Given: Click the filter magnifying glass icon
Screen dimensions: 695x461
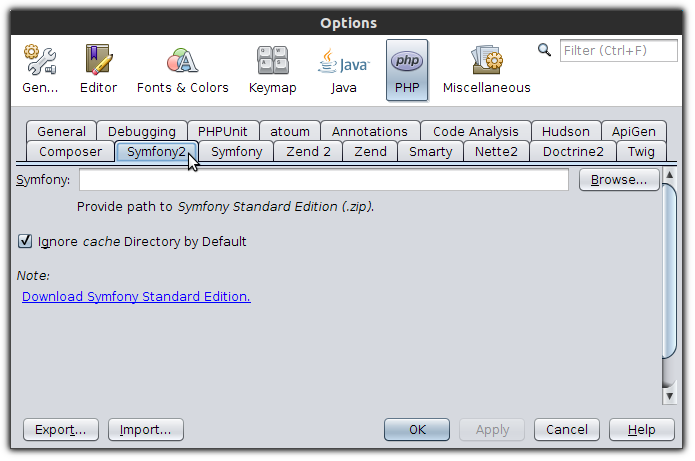Looking at the screenshot, I should (x=544, y=50).
